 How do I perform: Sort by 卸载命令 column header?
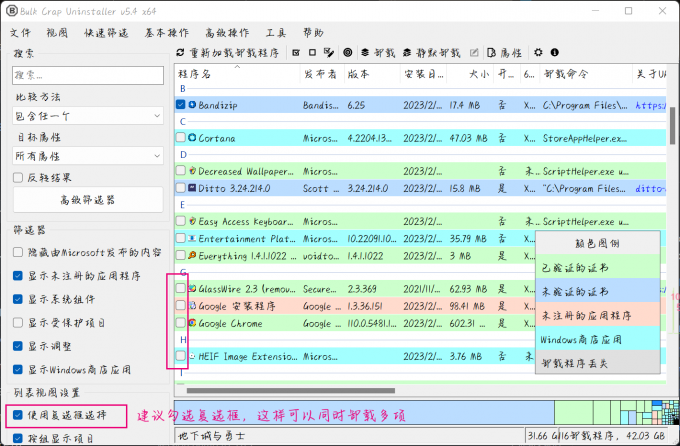pos(586,74)
